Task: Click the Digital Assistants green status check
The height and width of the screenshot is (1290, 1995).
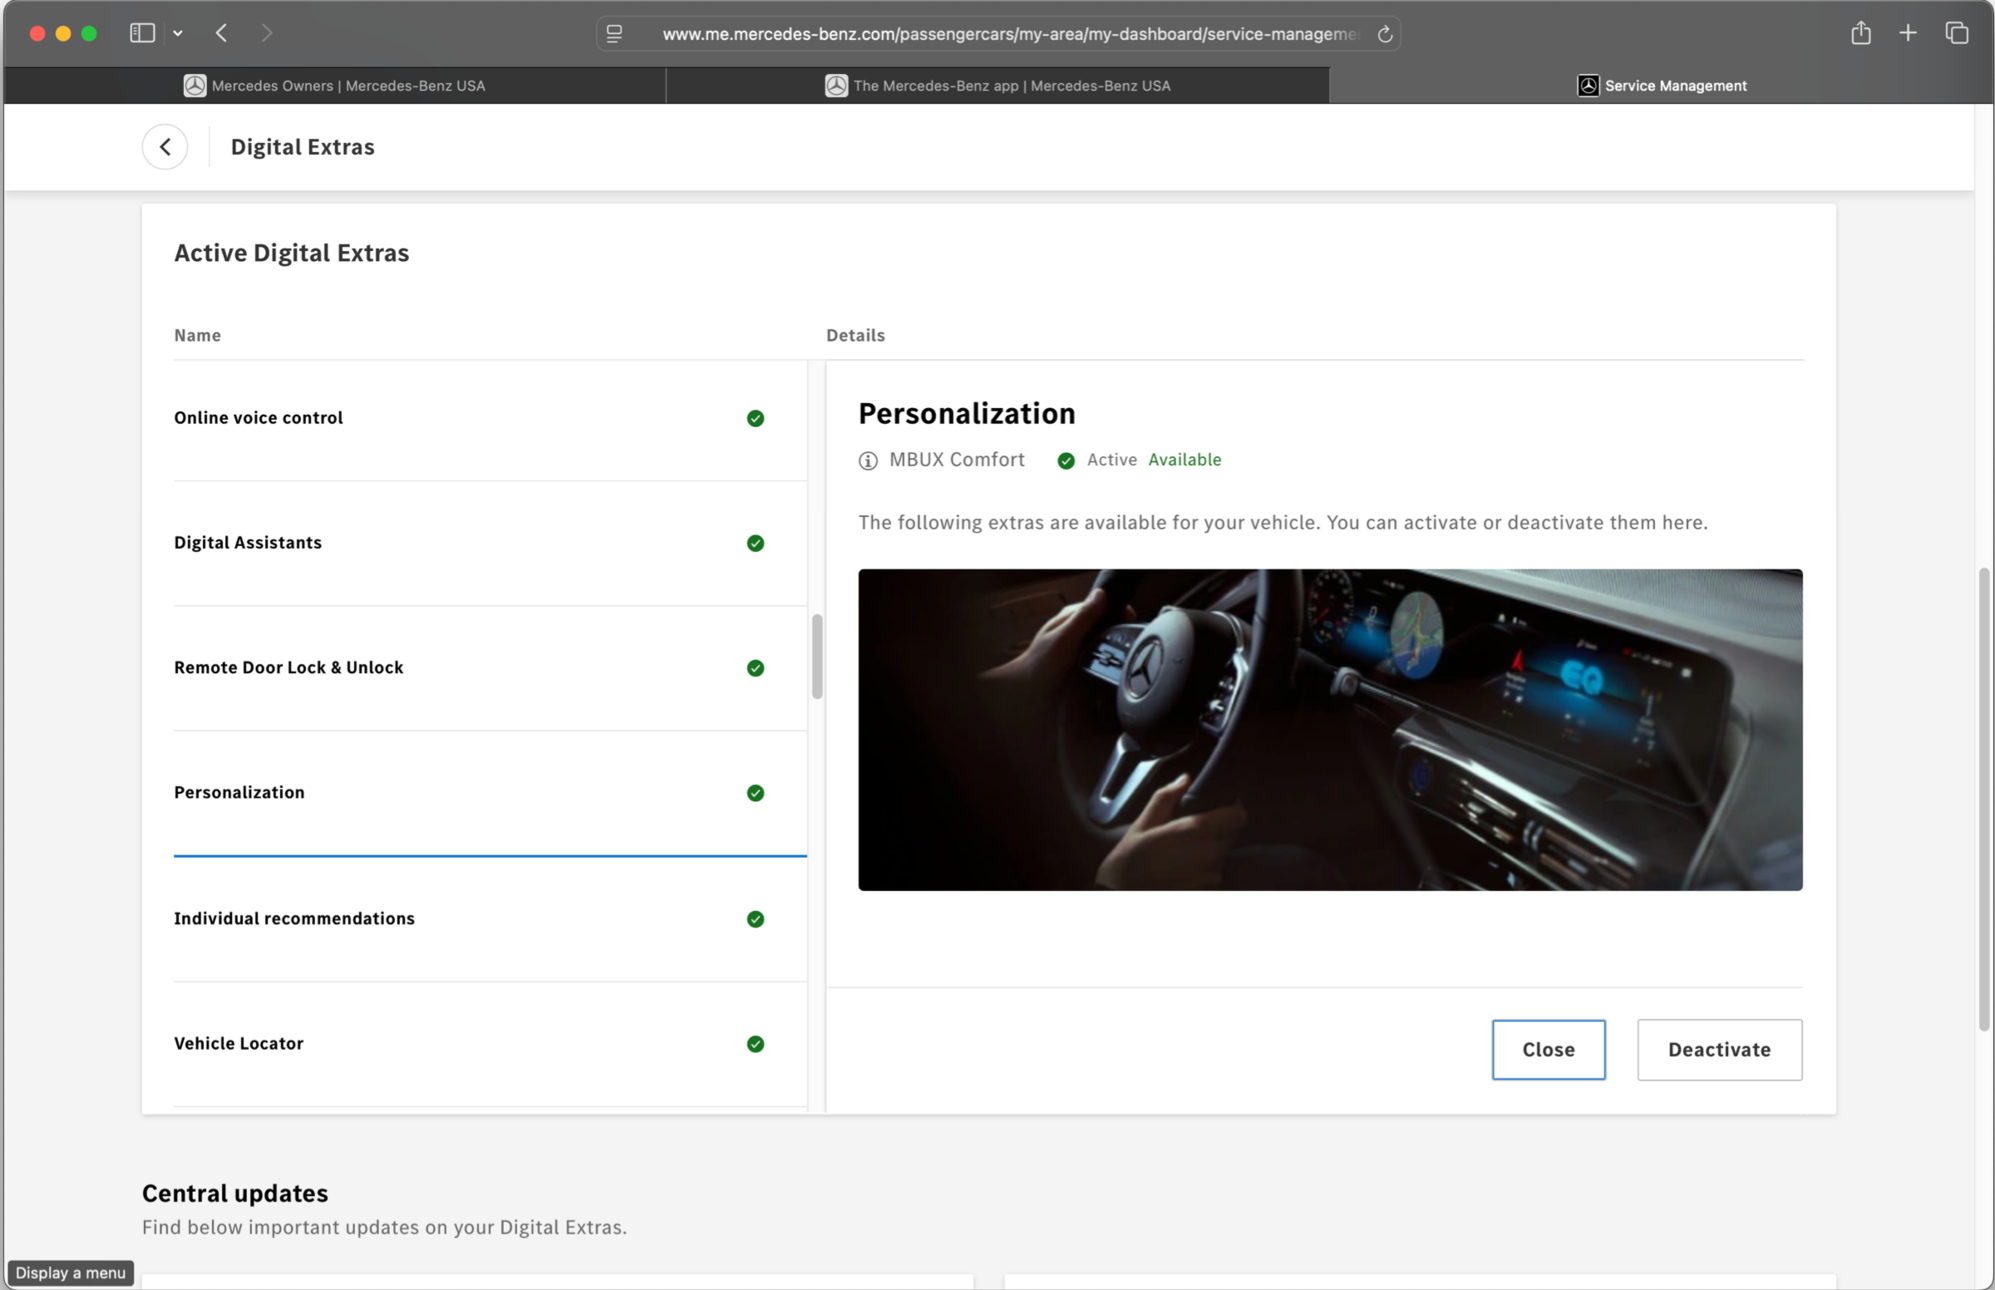Action: 755,543
